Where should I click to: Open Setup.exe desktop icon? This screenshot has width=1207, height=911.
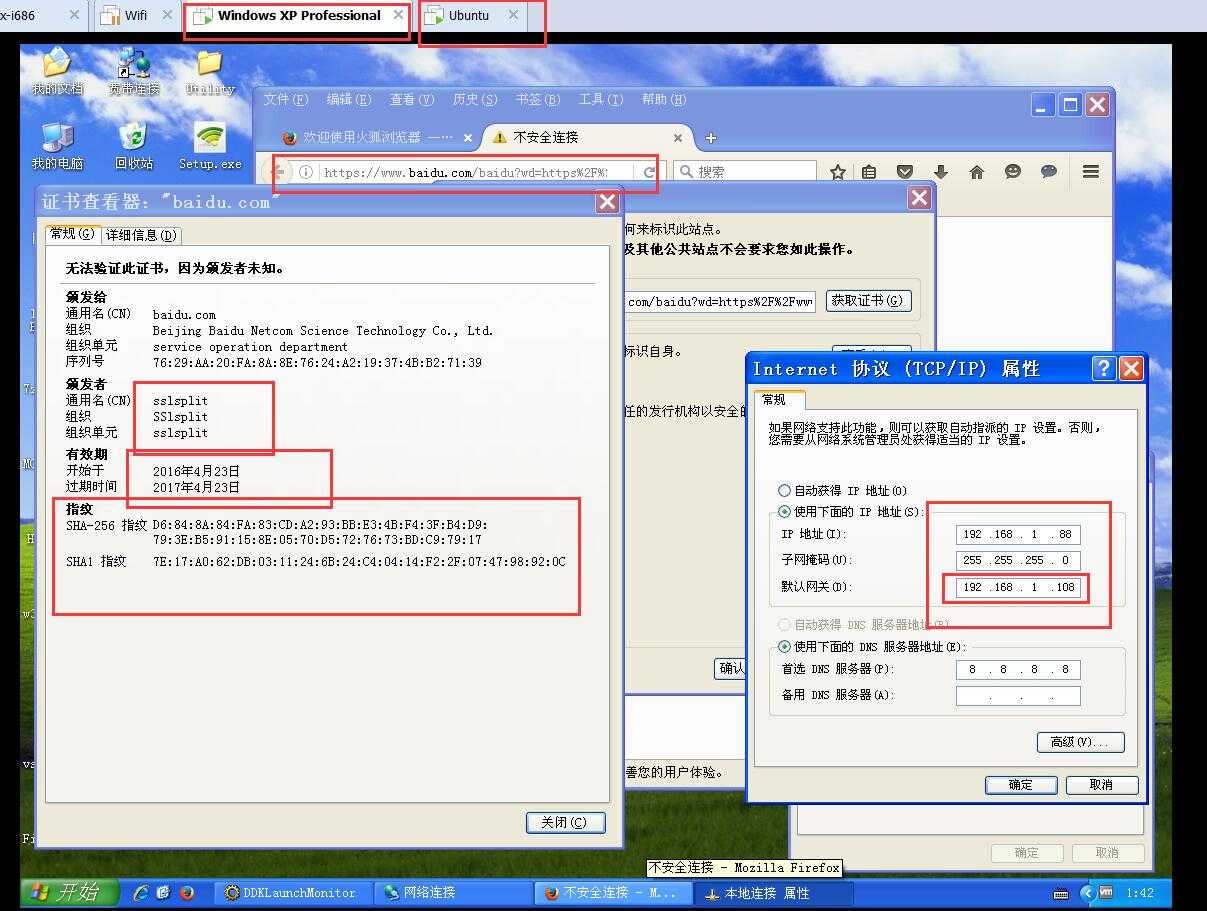click(x=210, y=146)
